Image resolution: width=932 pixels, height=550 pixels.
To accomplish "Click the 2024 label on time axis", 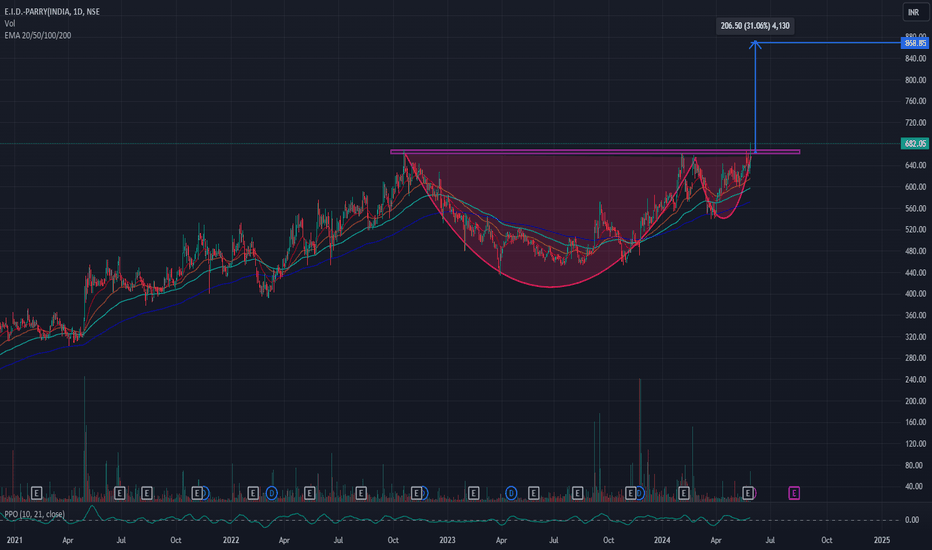I will click(662, 540).
